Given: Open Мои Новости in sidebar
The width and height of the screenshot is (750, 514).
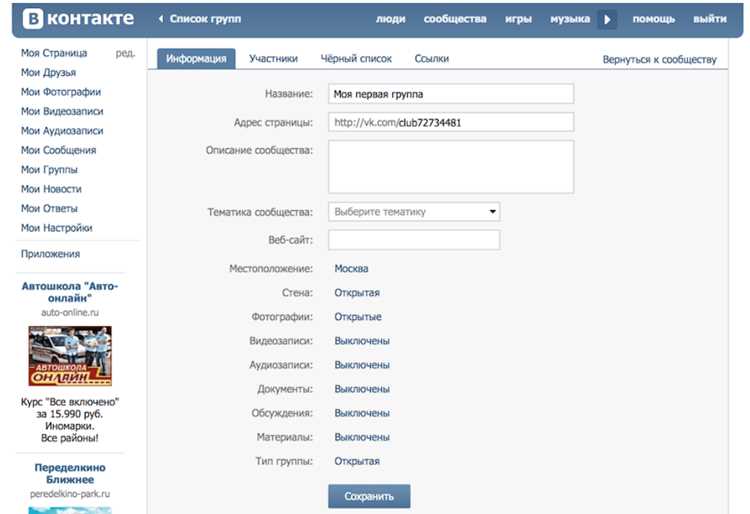Looking at the screenshot, I should pyautogui.click(x=51, y=189).
